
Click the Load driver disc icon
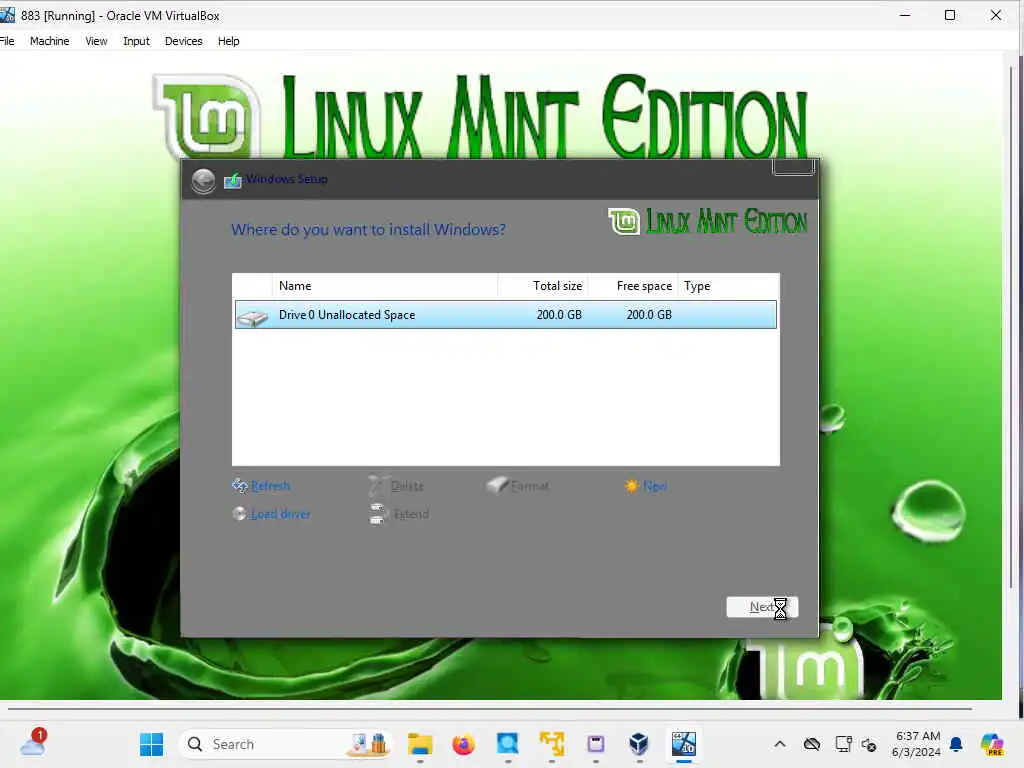240,514
